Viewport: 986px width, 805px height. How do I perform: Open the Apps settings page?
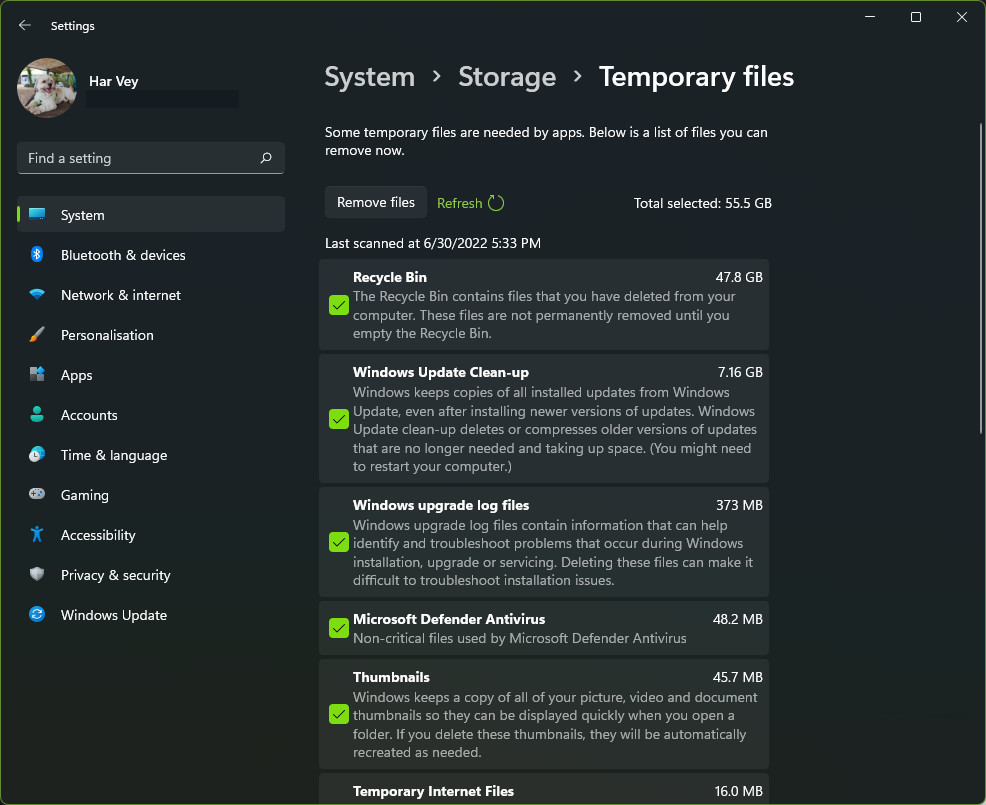151,375
